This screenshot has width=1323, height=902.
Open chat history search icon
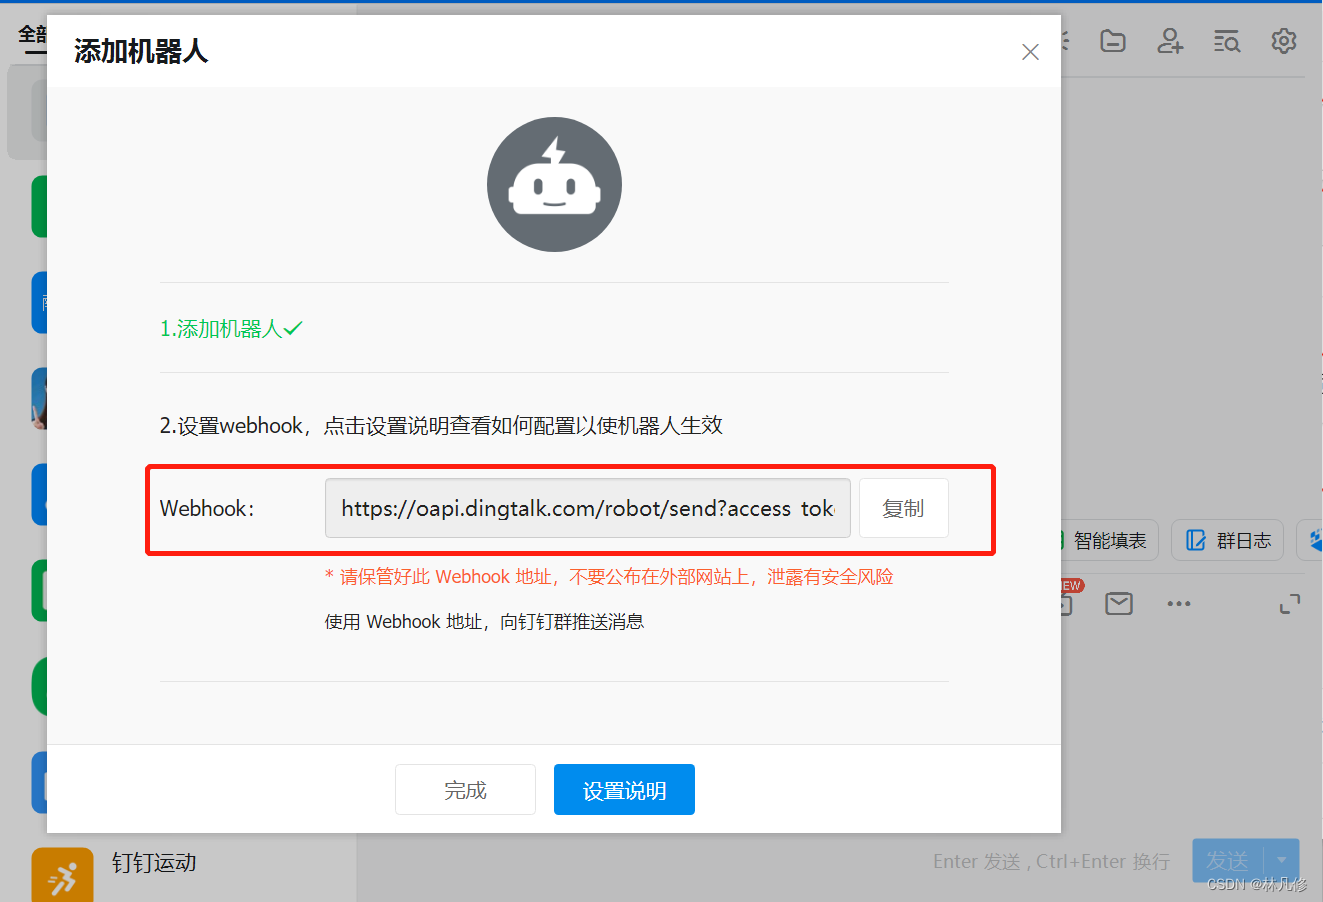click(1227, 41)
